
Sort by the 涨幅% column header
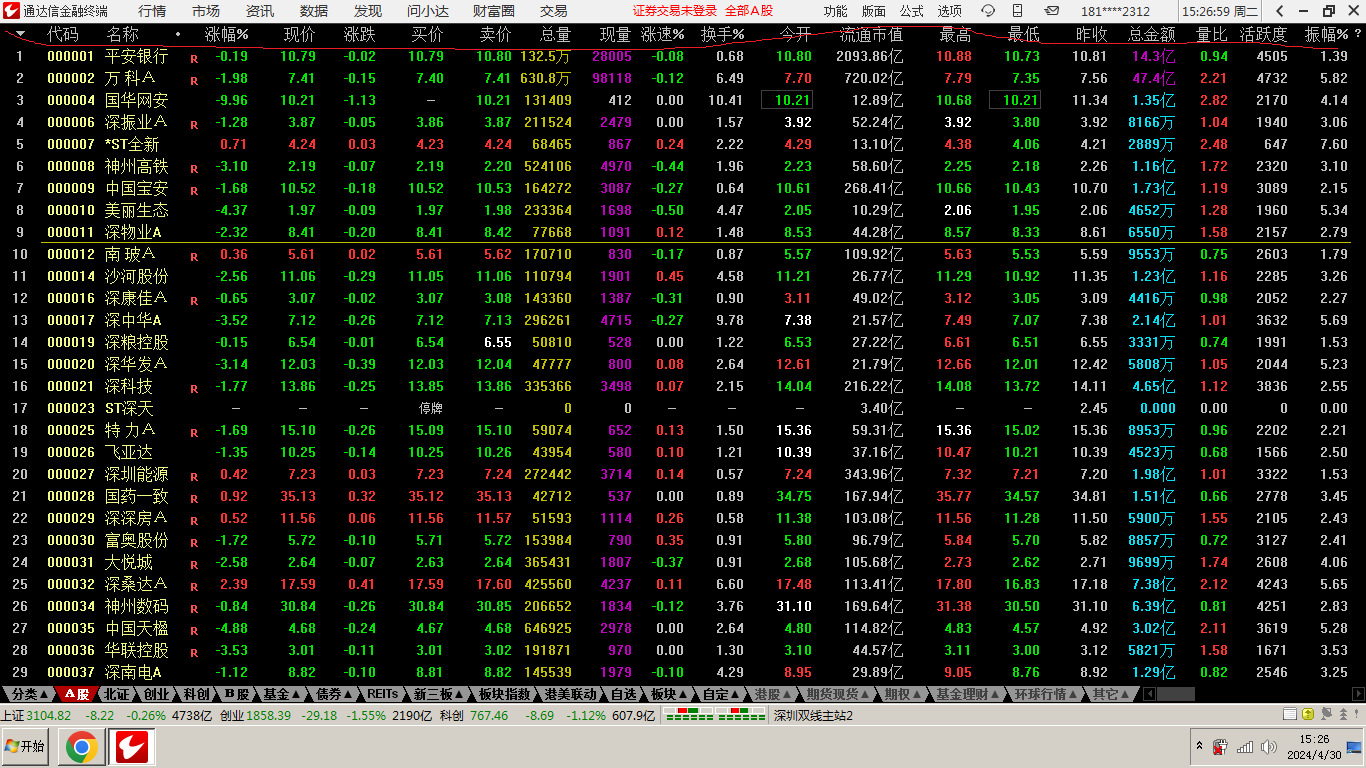point(226,34)
